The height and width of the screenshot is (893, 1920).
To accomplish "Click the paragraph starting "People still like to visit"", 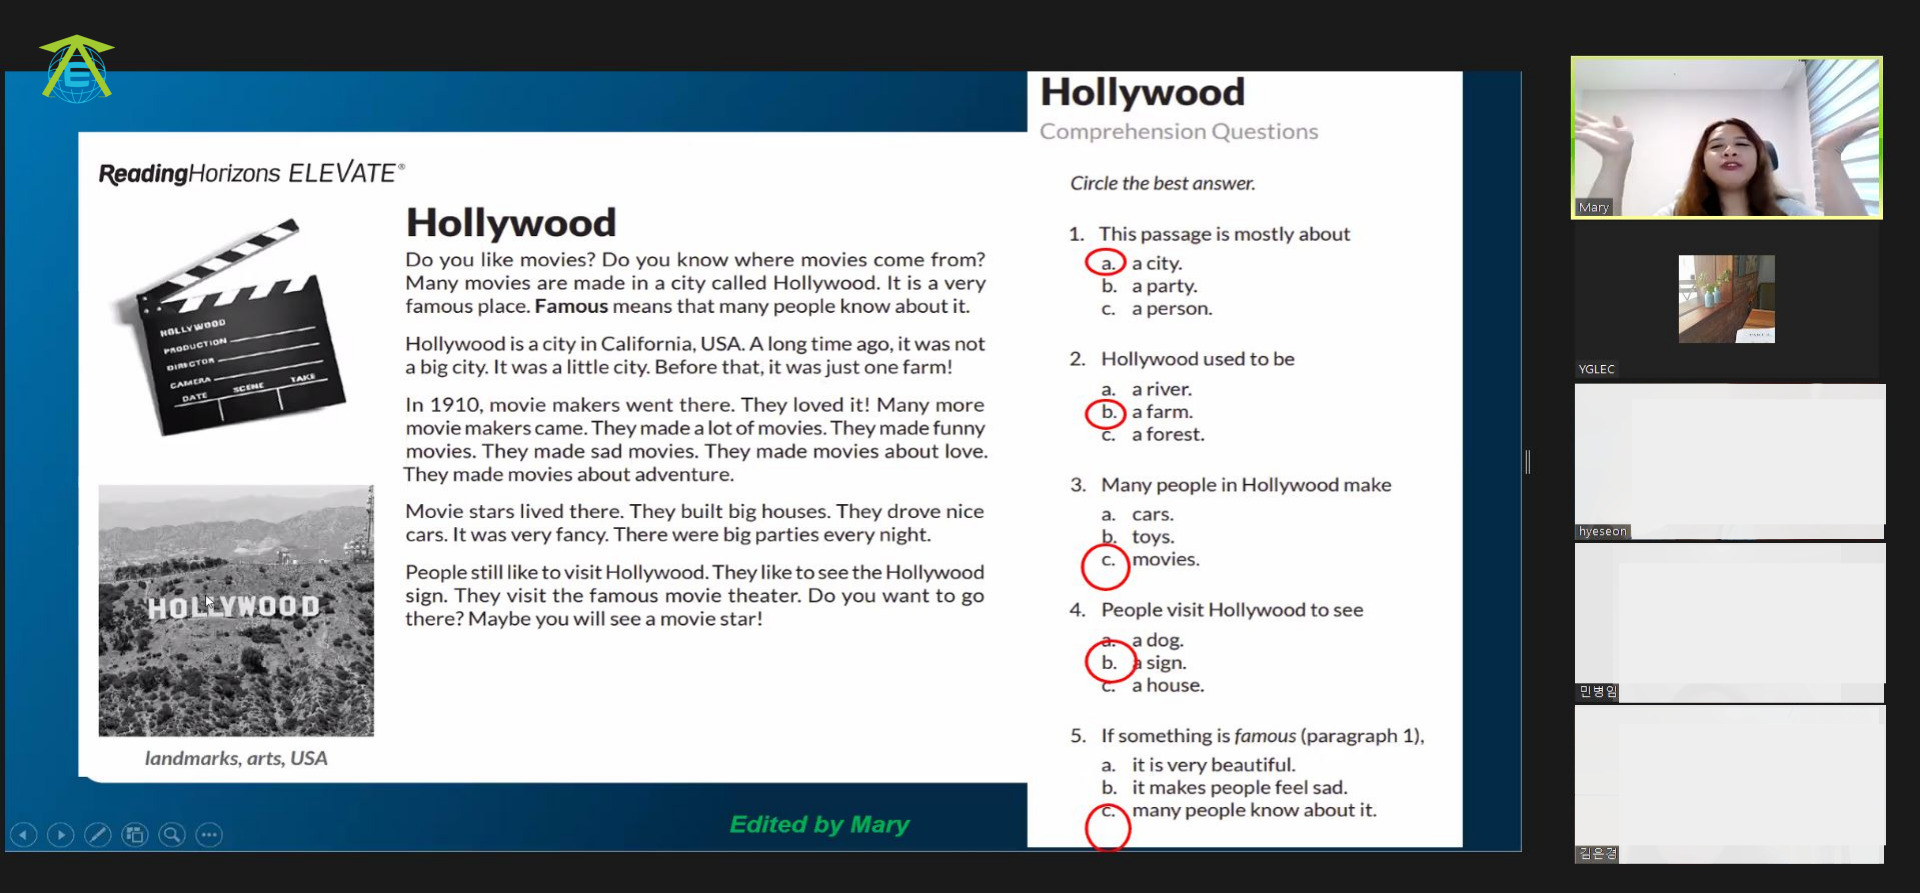I will tap(695, 595).
